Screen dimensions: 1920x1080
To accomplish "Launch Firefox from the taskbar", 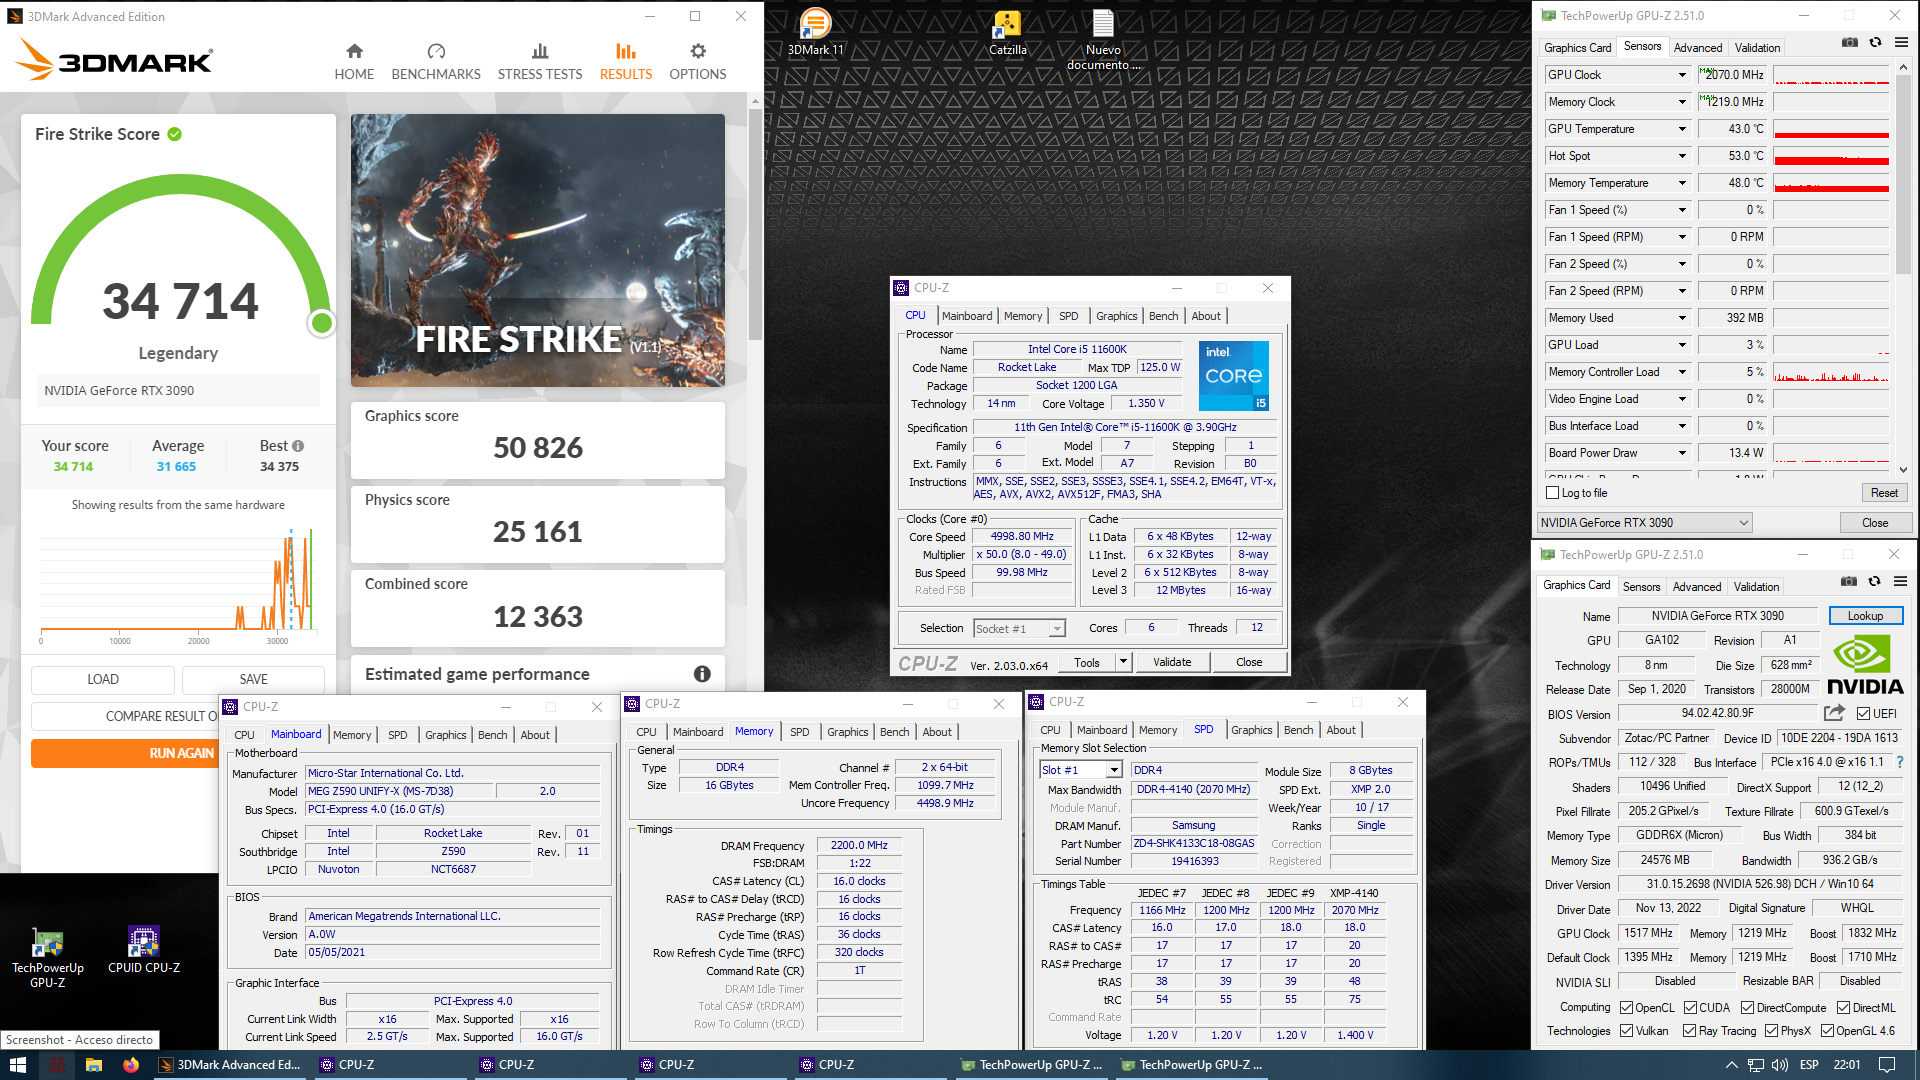I will tap(131, 1065).
